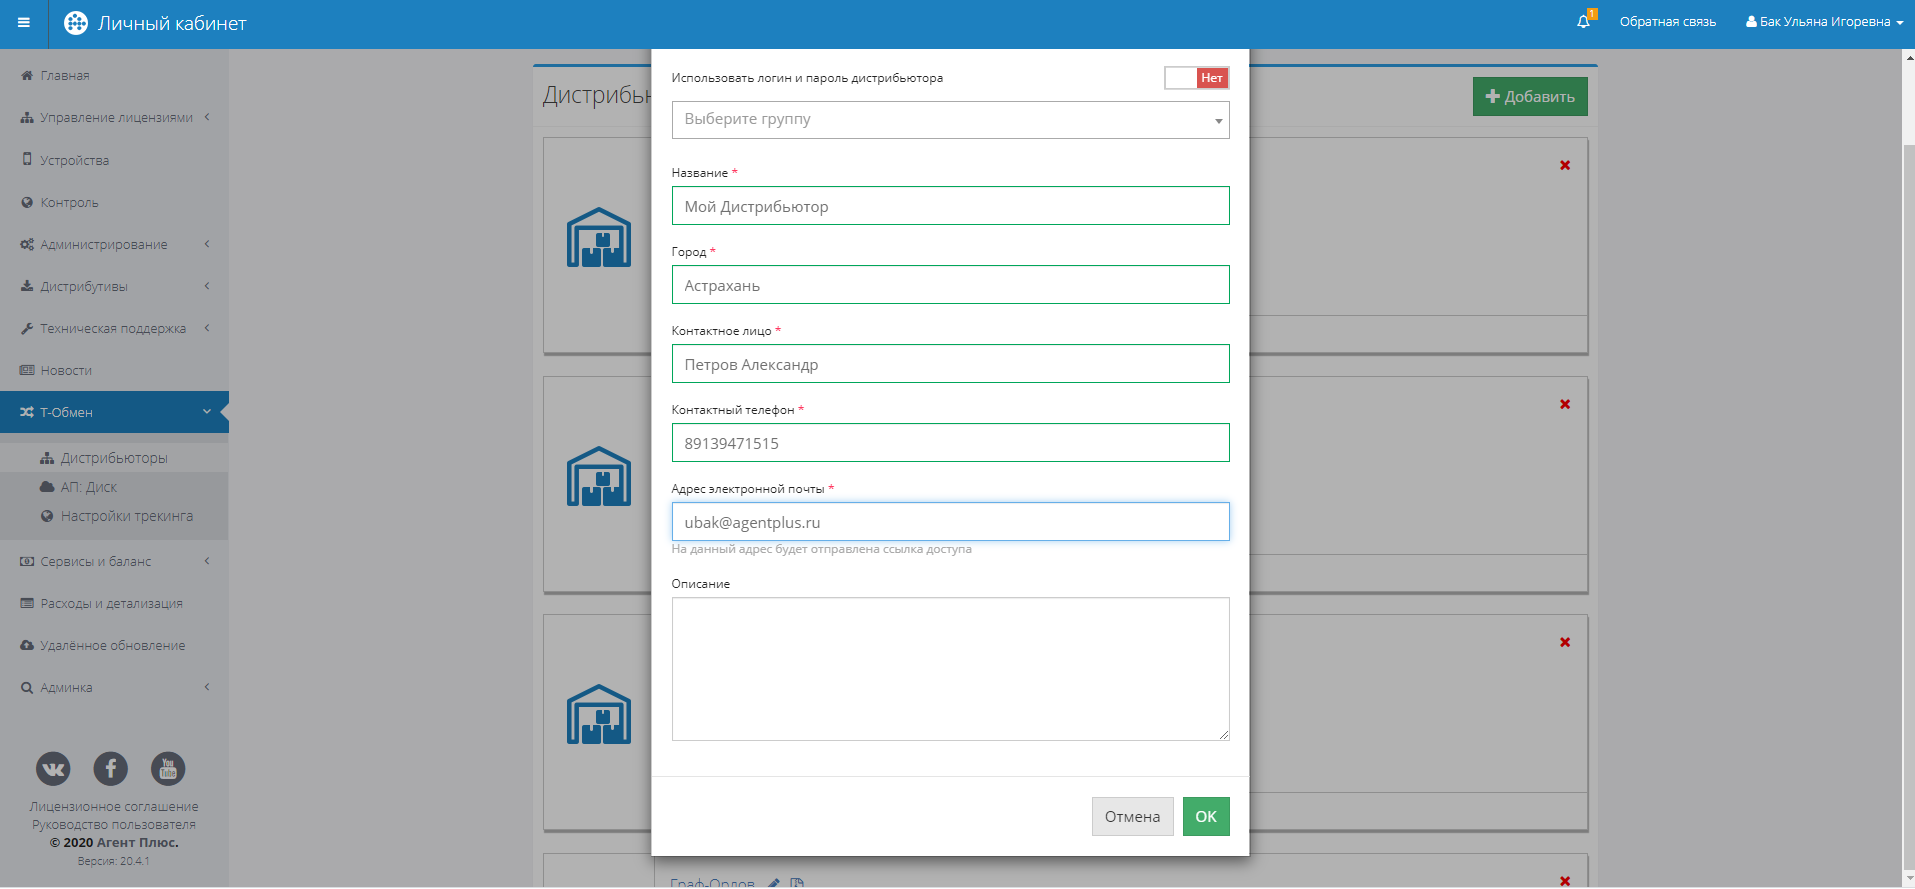Expand the Администрирование sidebar section
1915x889 pixels.
pos(115,245)
